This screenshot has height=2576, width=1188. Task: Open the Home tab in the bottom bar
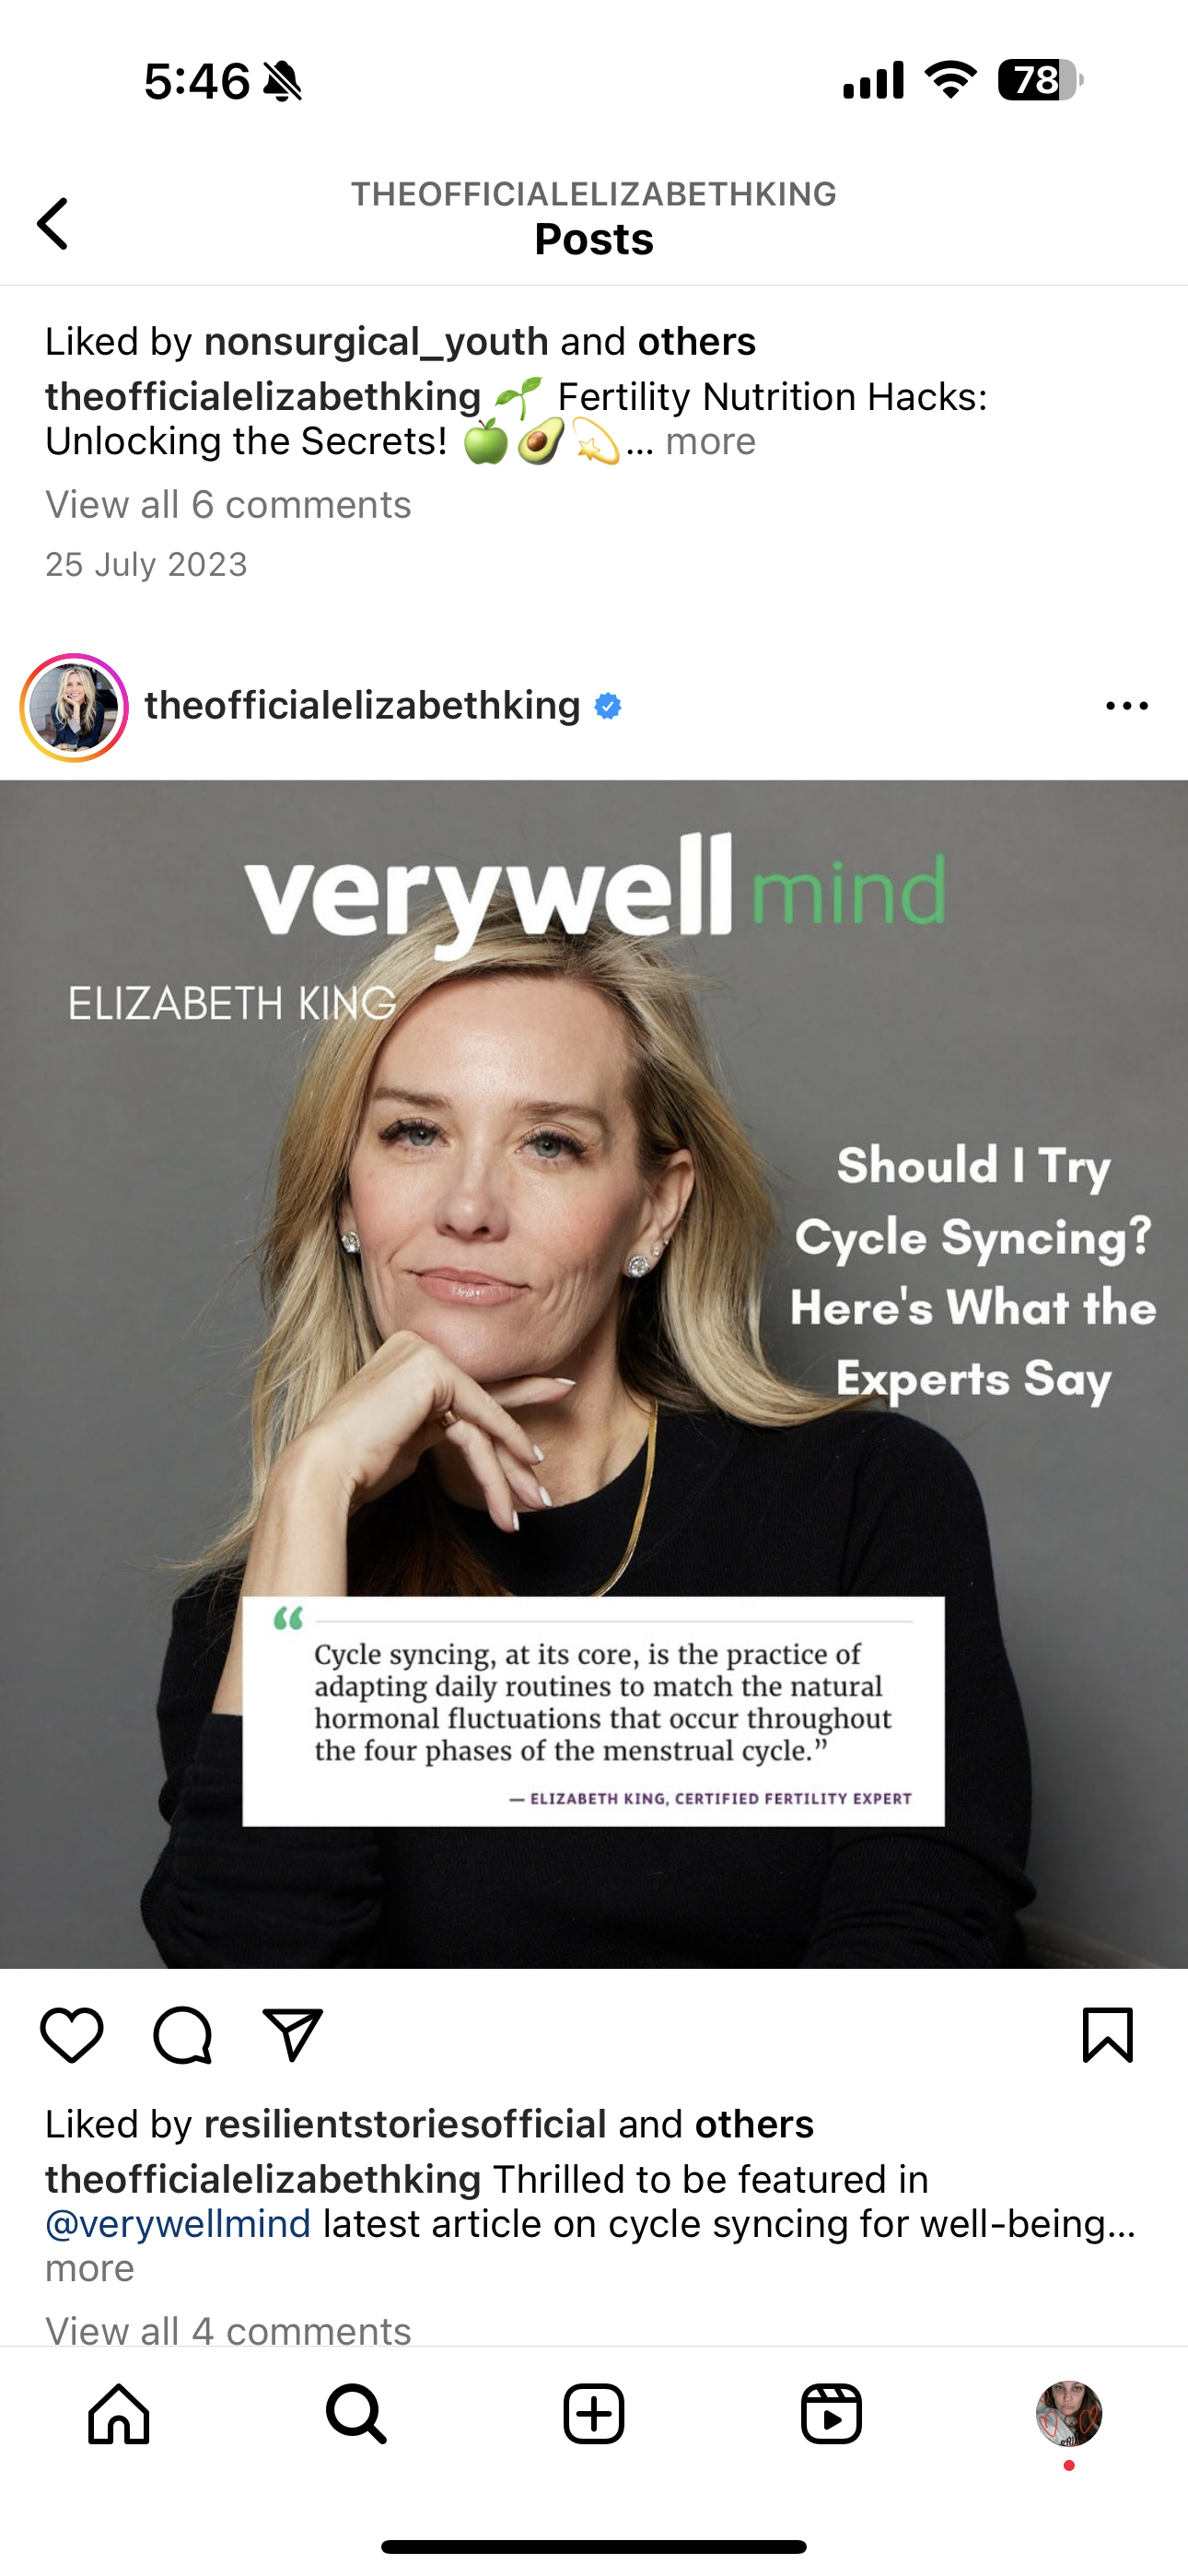119,2414
